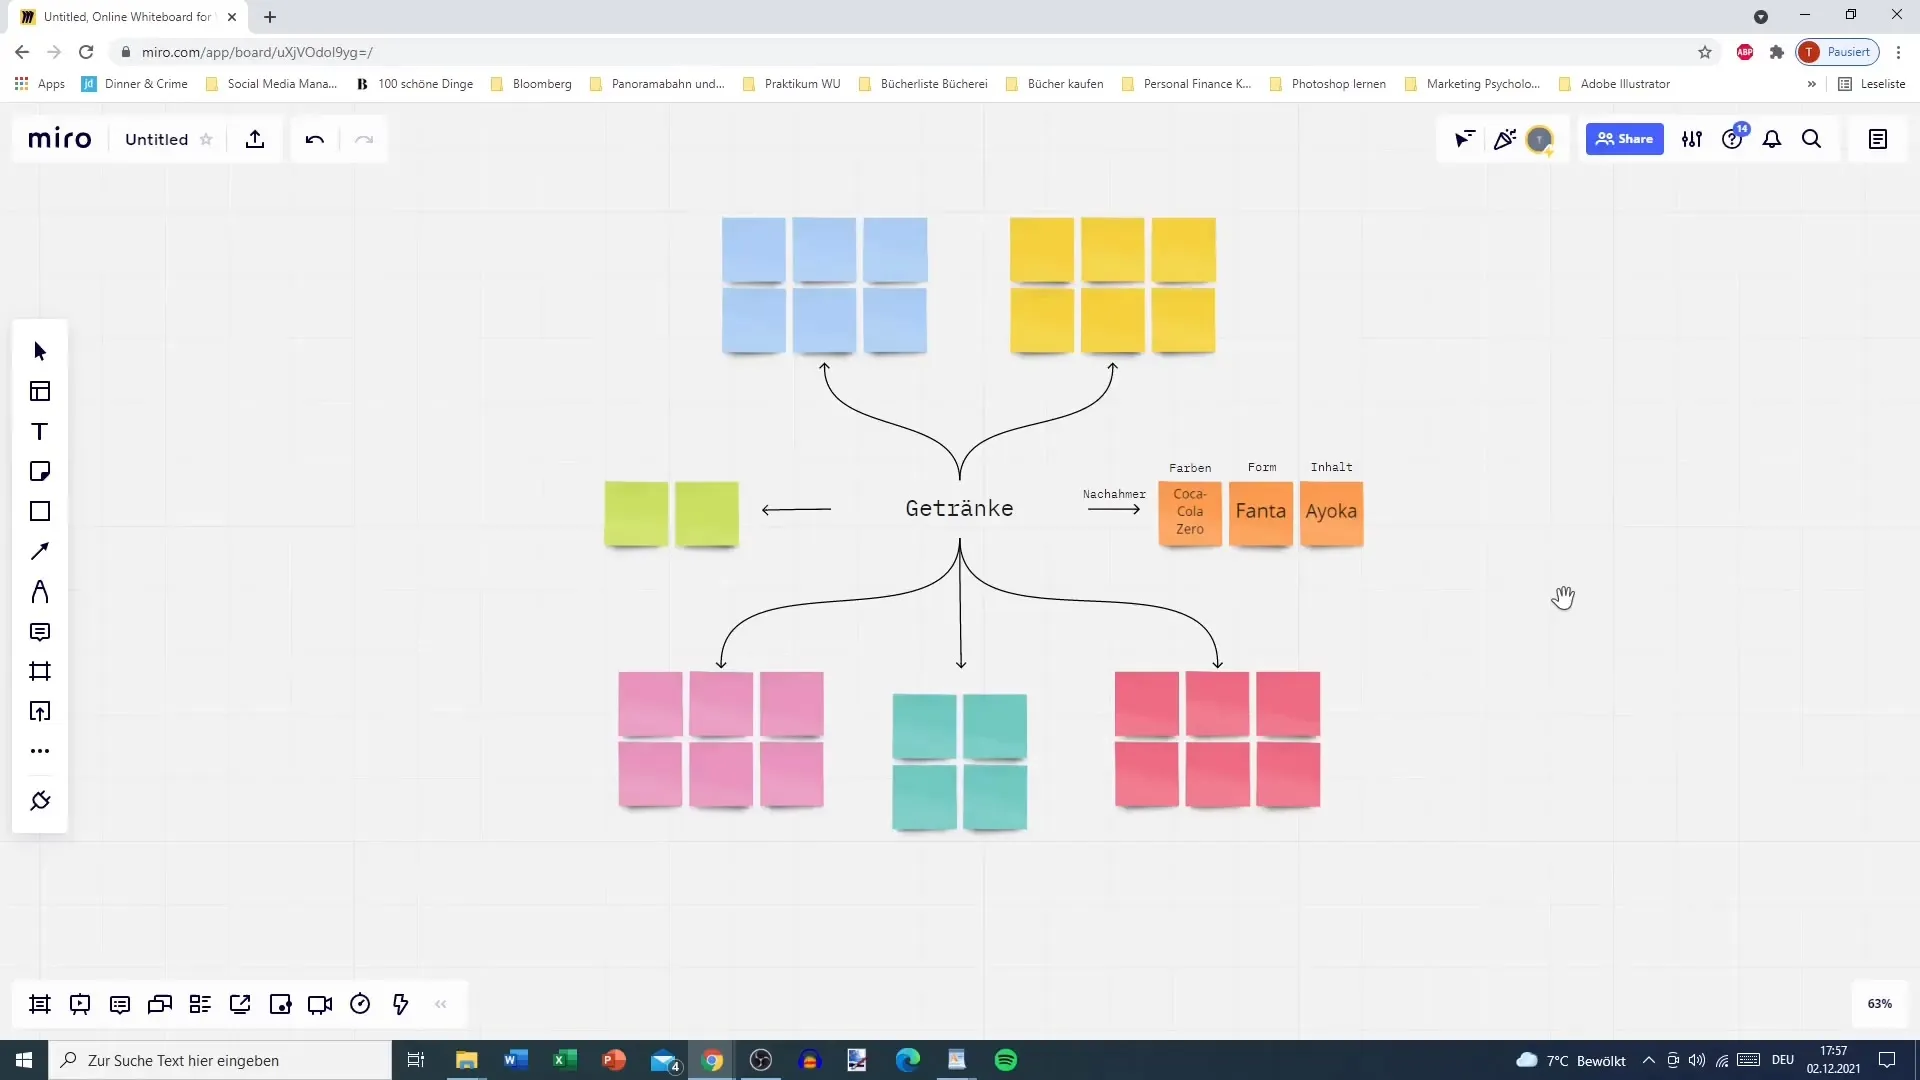Click the undo arrow button
Viewport: 1920px width, 1080px height.
314,138
